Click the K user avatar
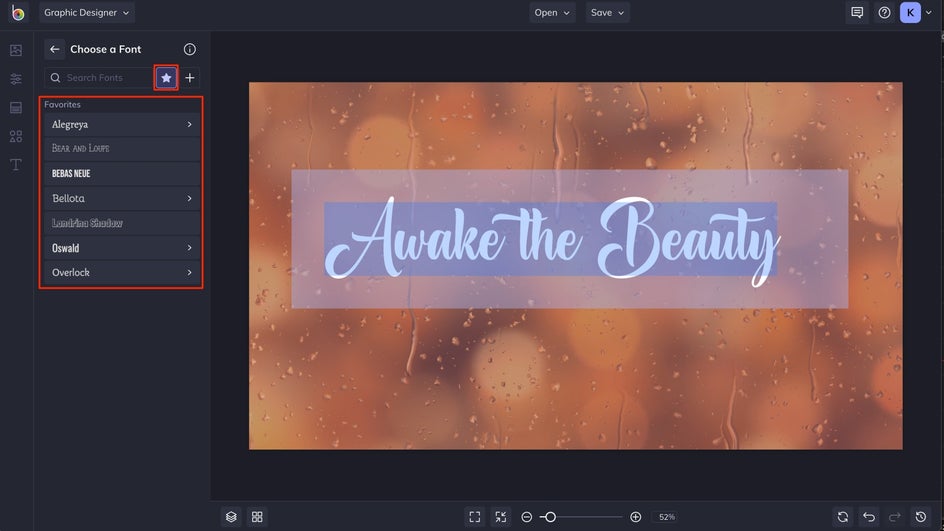The height and width of the screenshot is (531, 944). (x=910, y=13)
